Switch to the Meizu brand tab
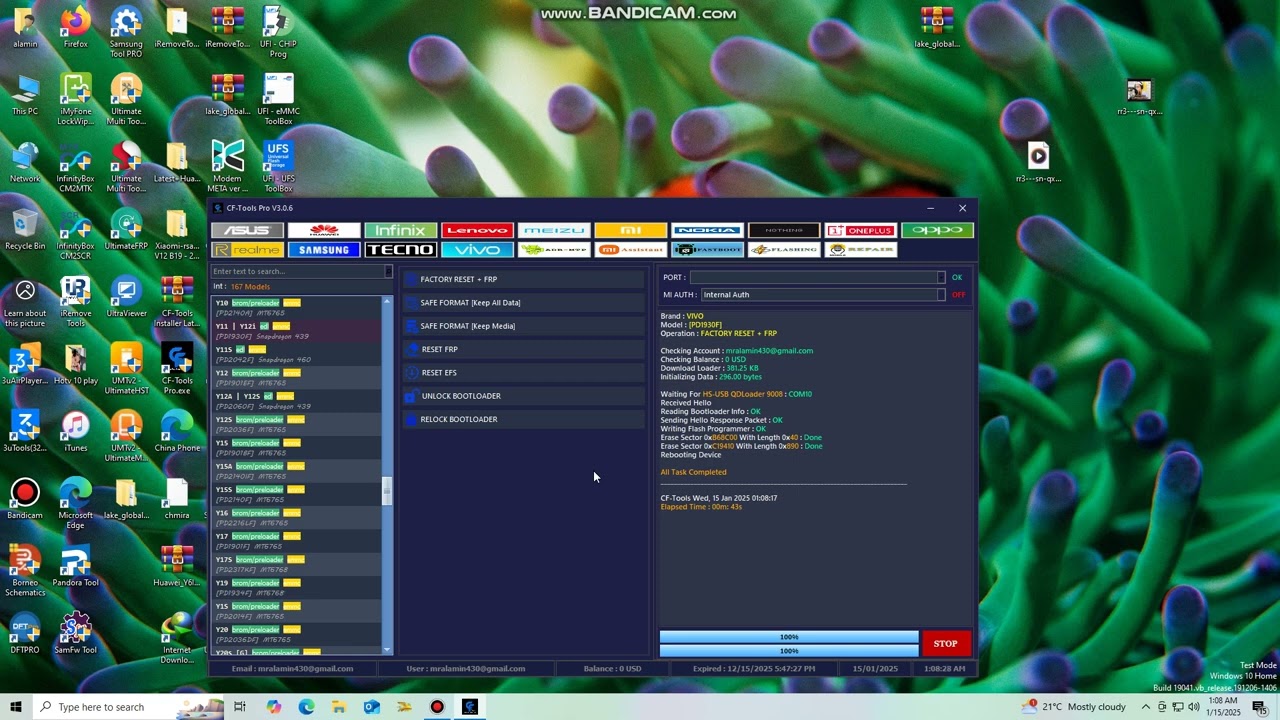 pos(554,230)
